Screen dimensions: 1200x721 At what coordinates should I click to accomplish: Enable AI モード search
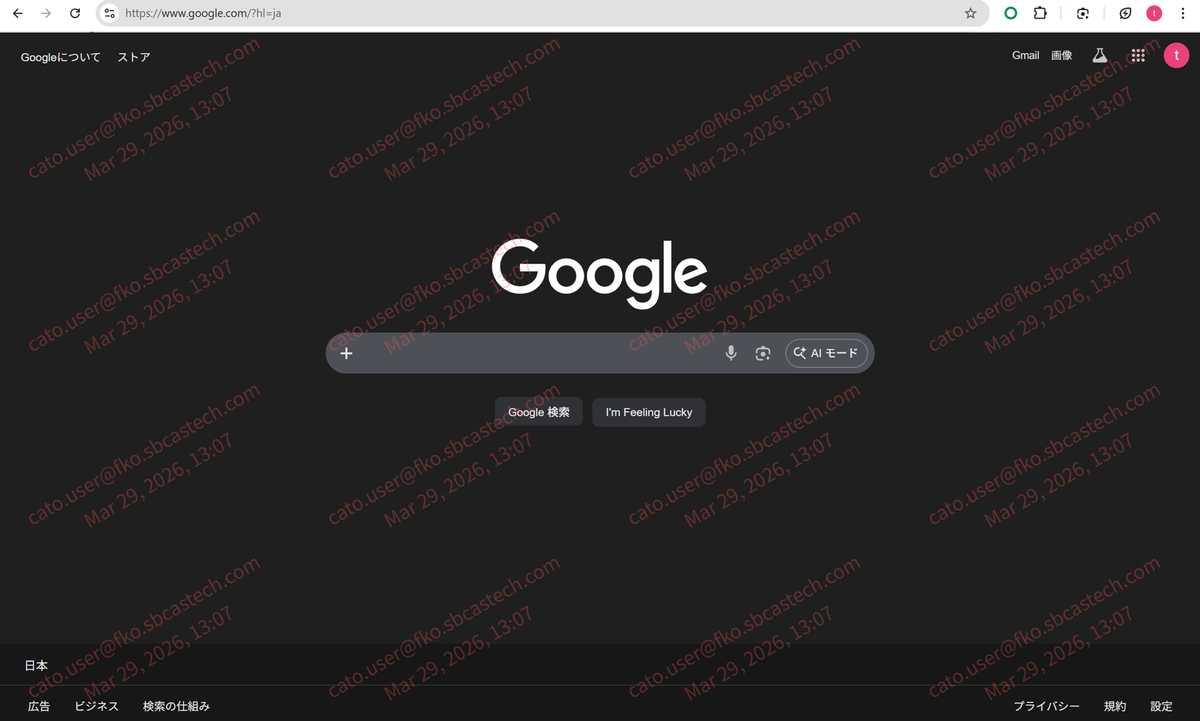(826, 352)
